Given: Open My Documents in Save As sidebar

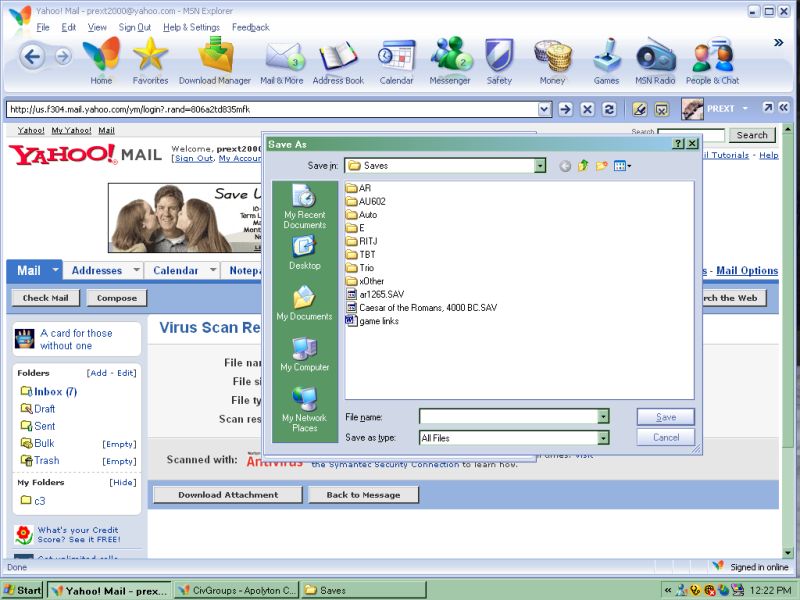Looking at the screenshot, I should [x=304, y=303].
